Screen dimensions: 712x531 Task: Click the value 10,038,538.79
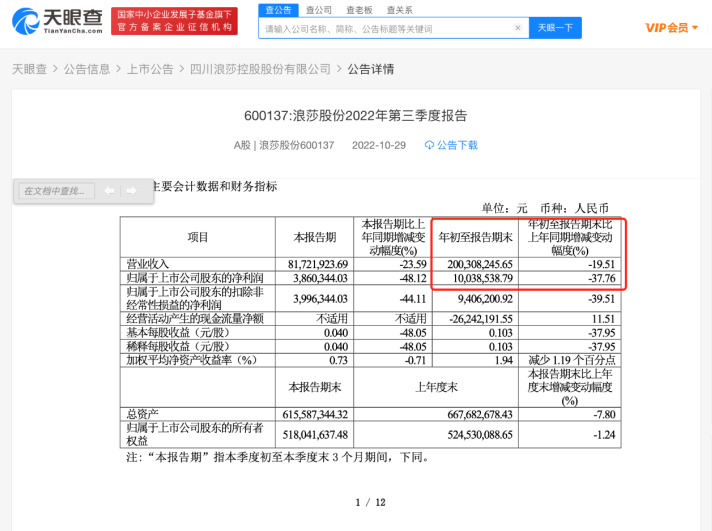point(483,278)
